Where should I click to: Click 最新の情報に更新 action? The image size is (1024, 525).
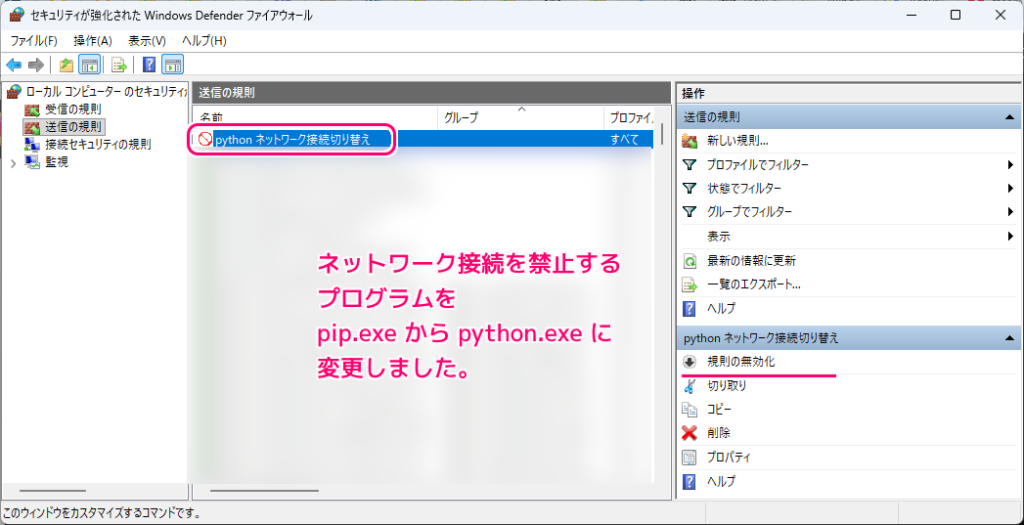751,261
